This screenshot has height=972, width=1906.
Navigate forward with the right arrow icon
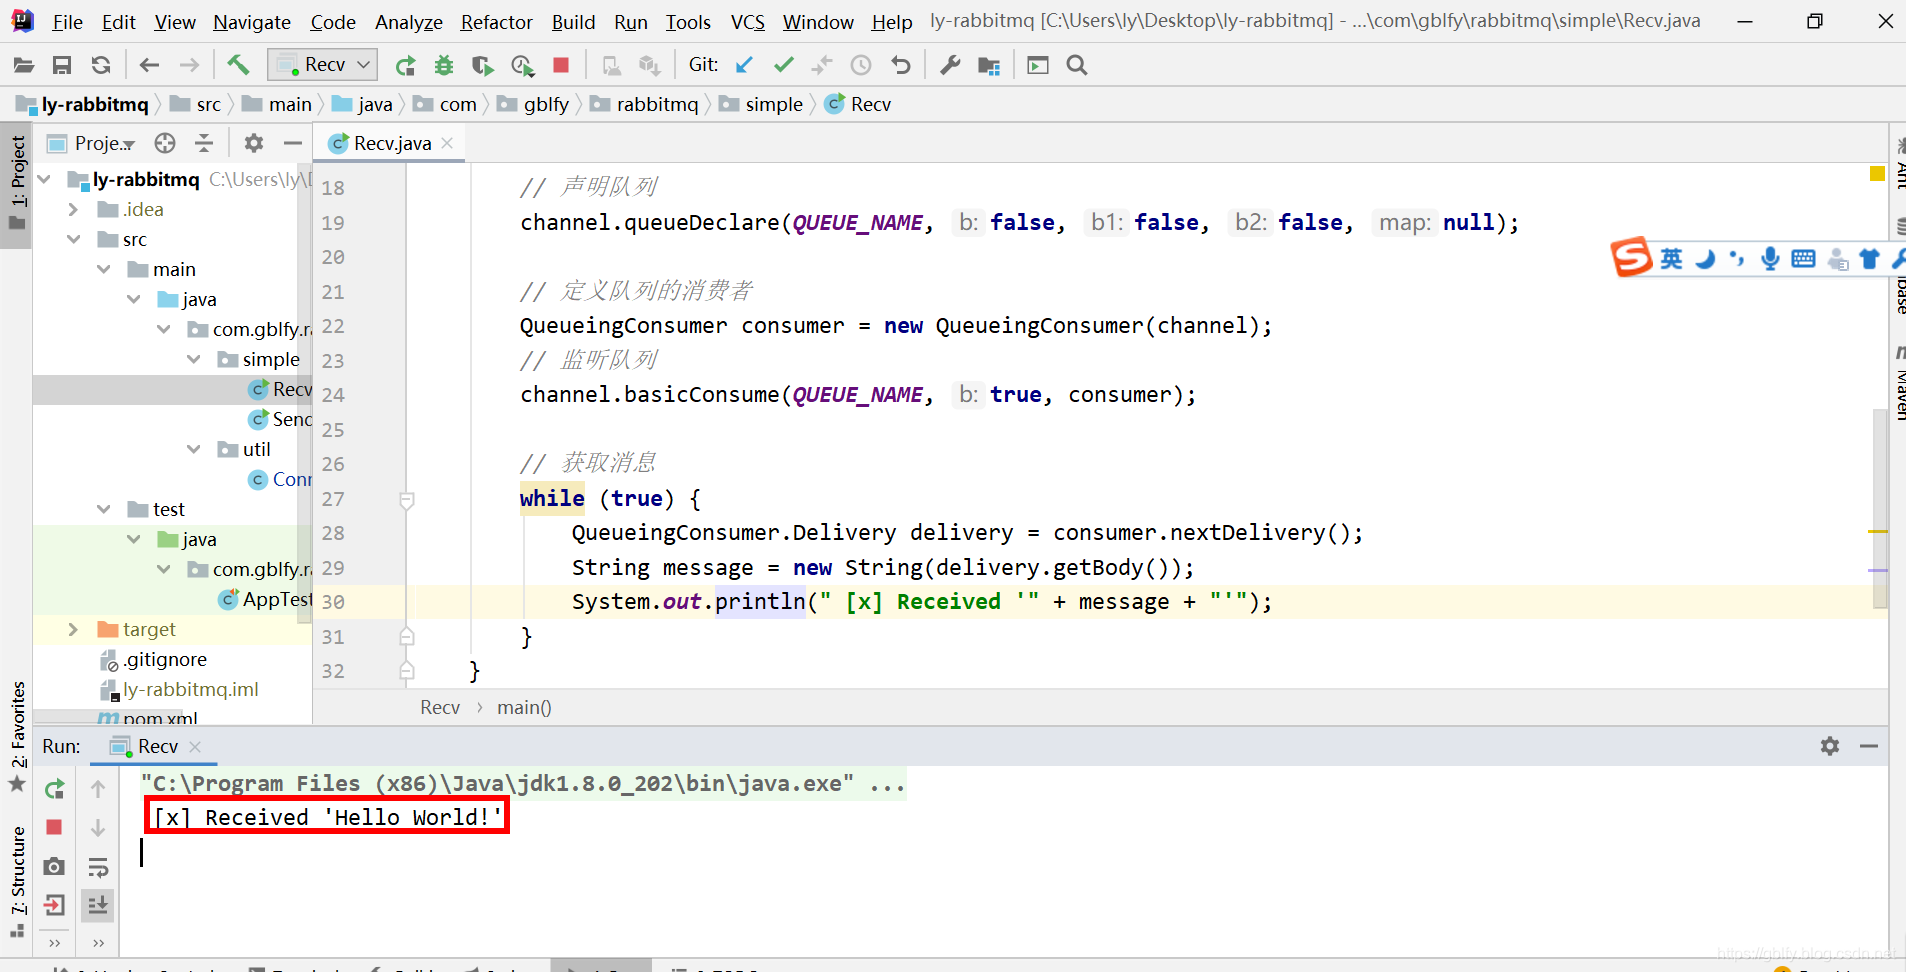189,65
